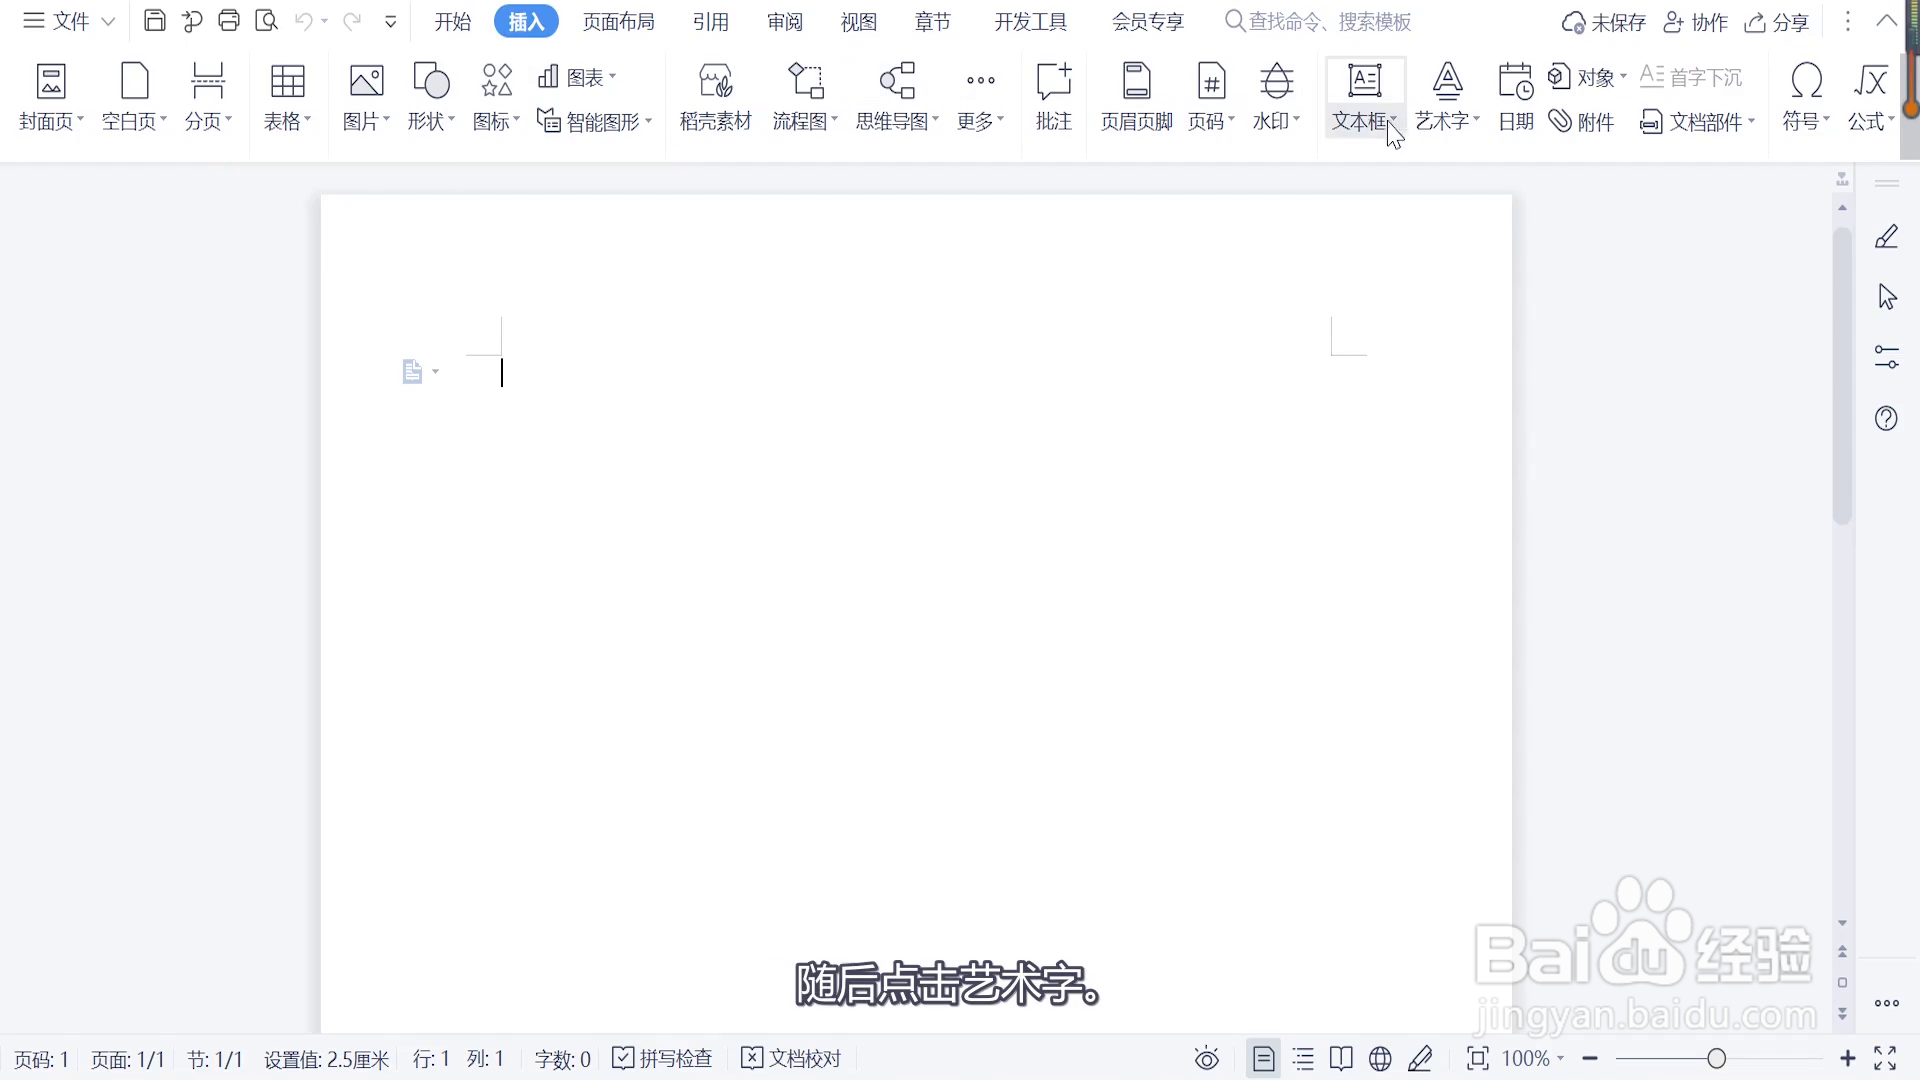Open print preview icon
Screen dimensions: 1920x1080
[266, 21]
